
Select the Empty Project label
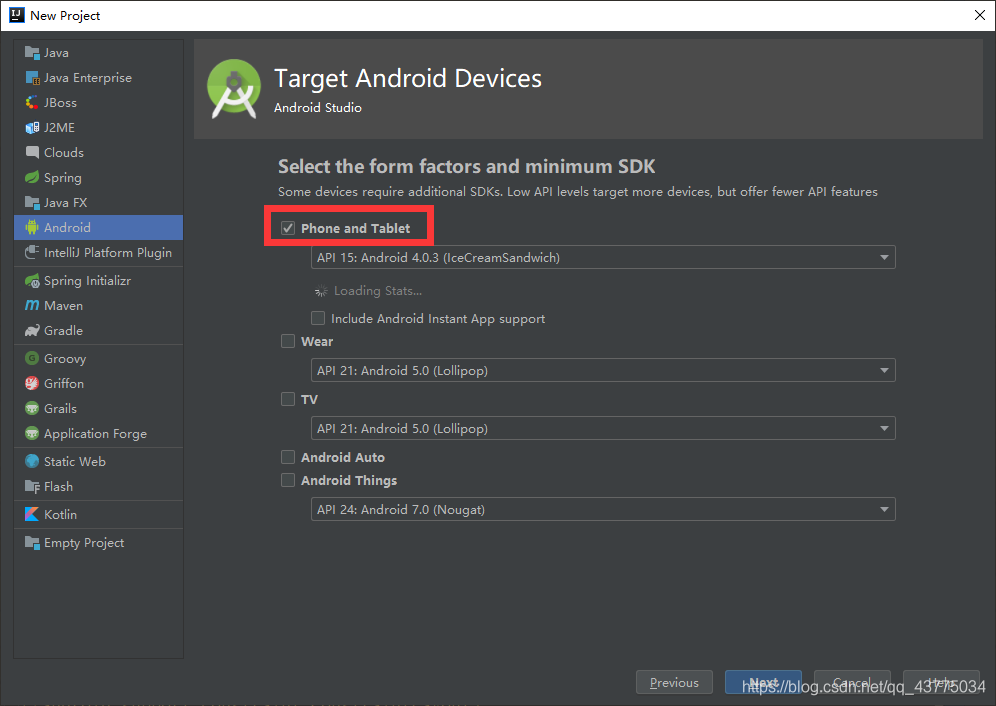(x=84, y=543)
